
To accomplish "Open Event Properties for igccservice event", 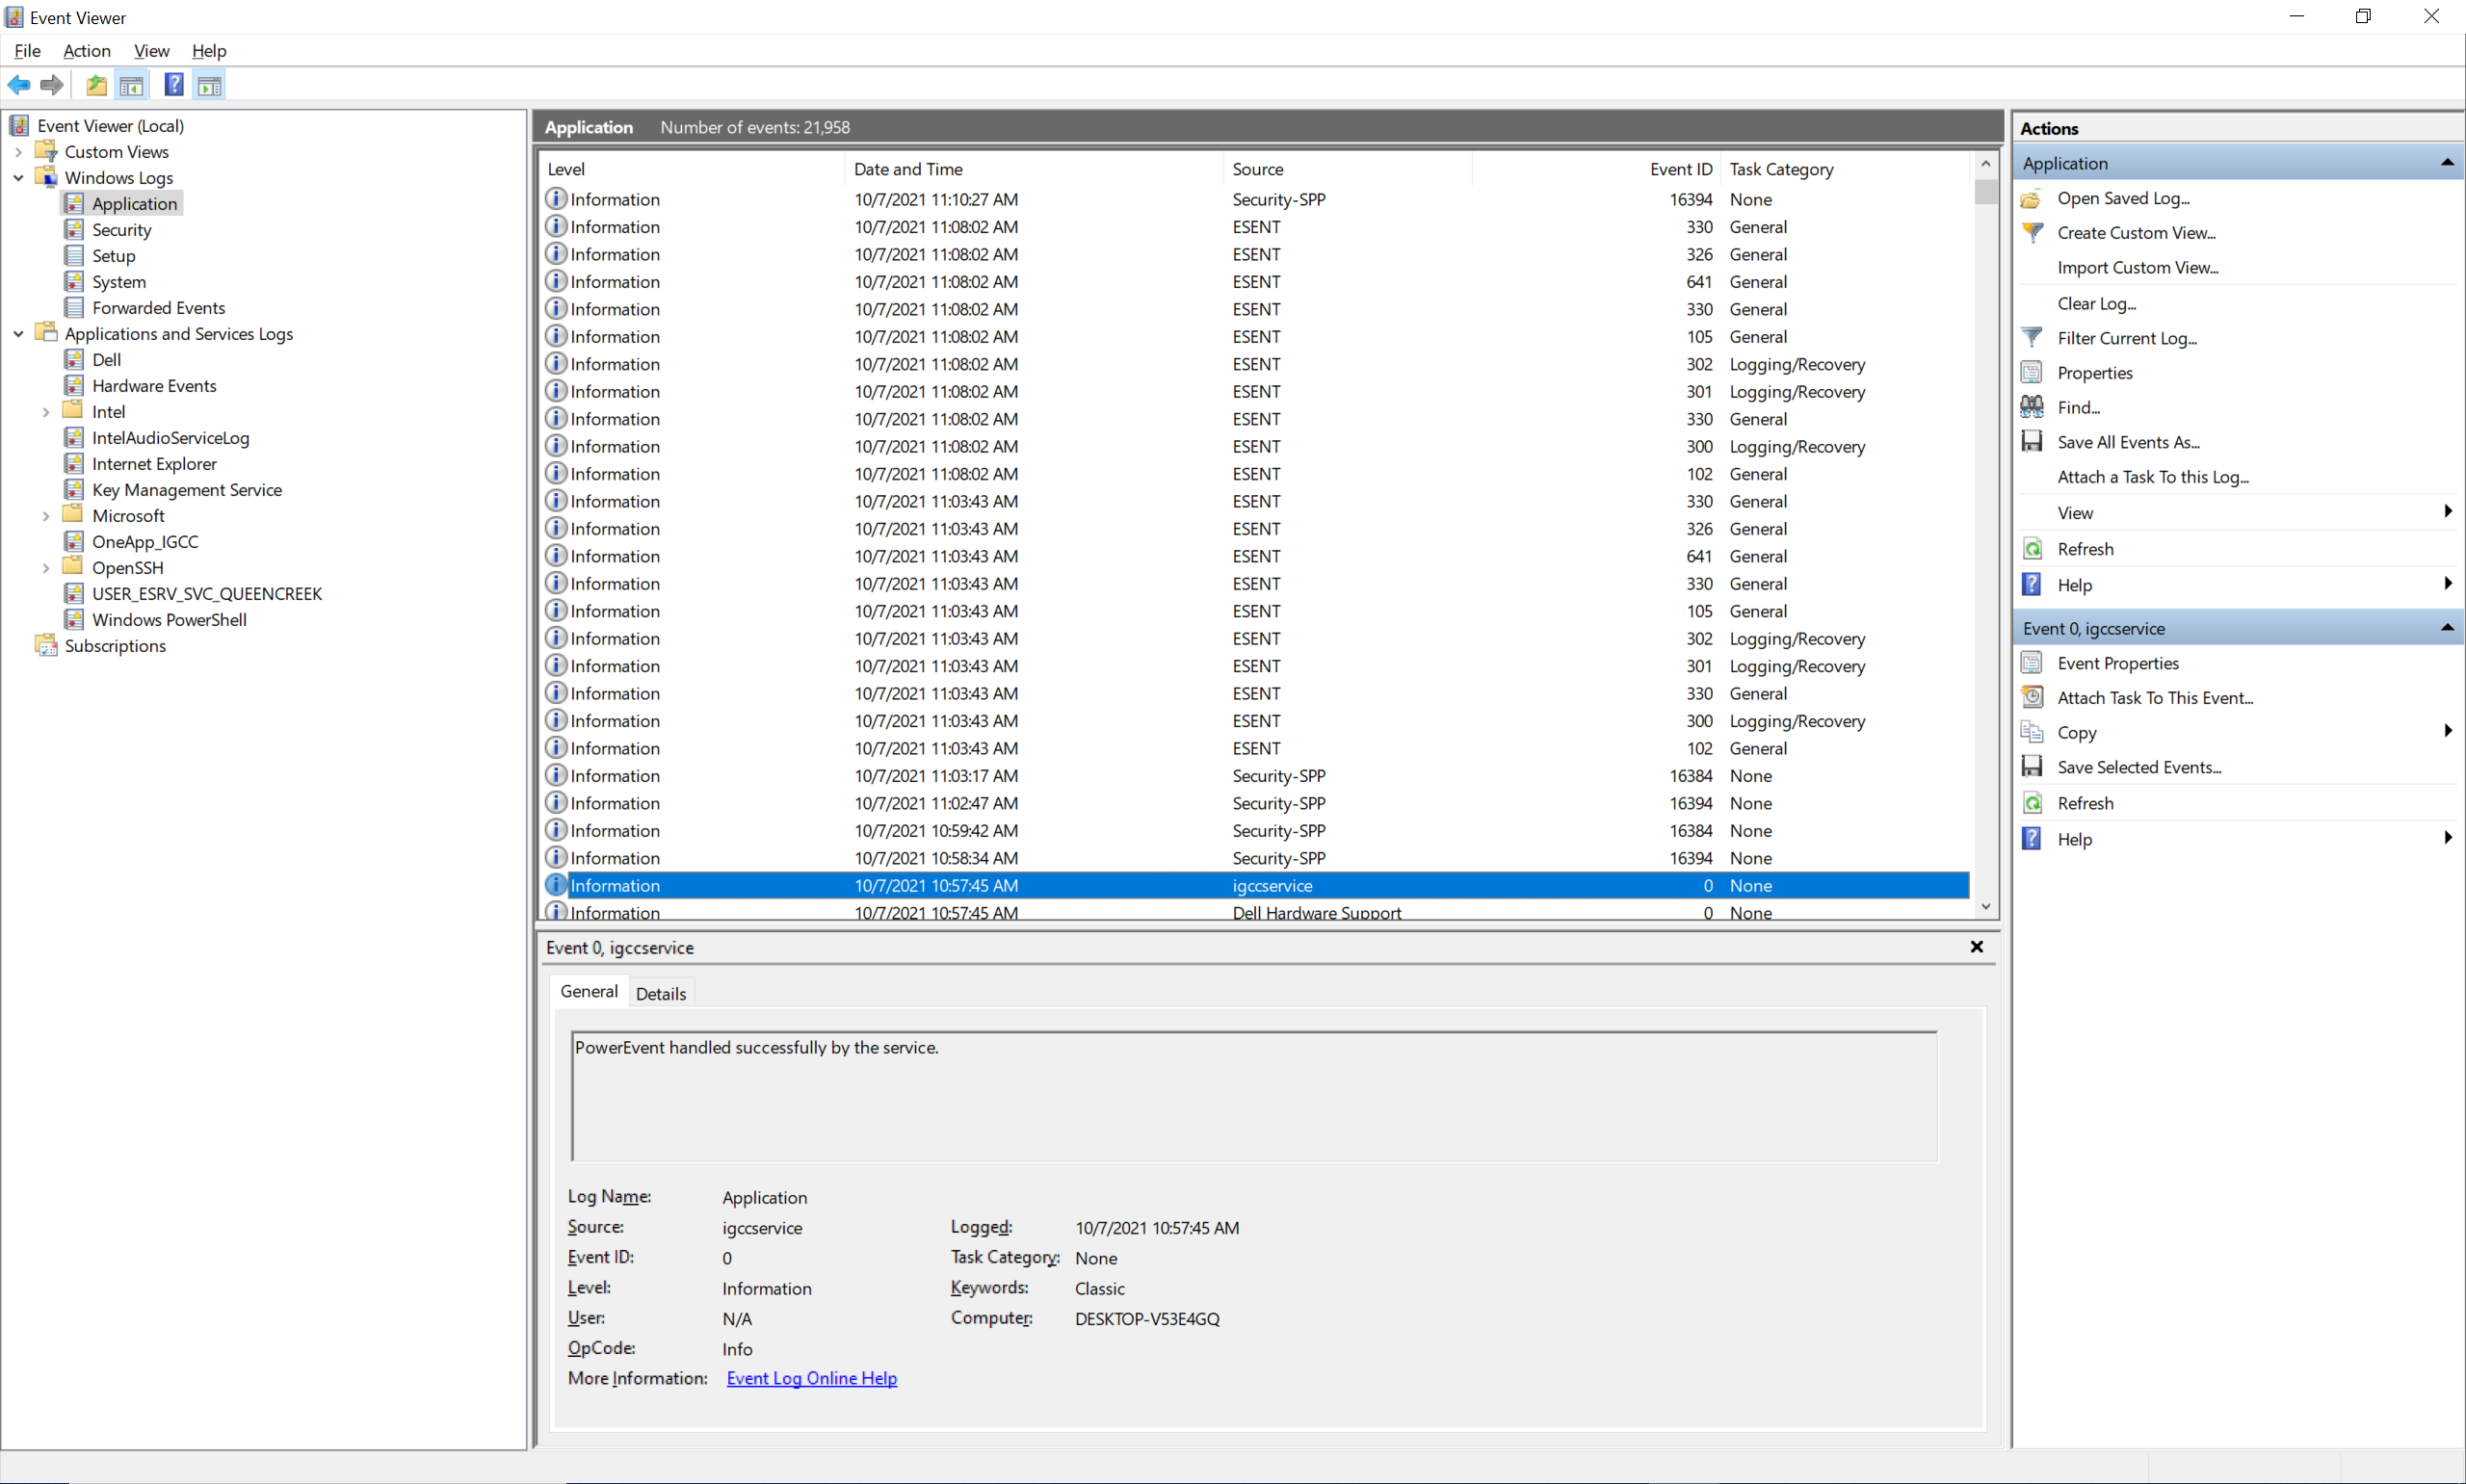I will (2117, 662).
